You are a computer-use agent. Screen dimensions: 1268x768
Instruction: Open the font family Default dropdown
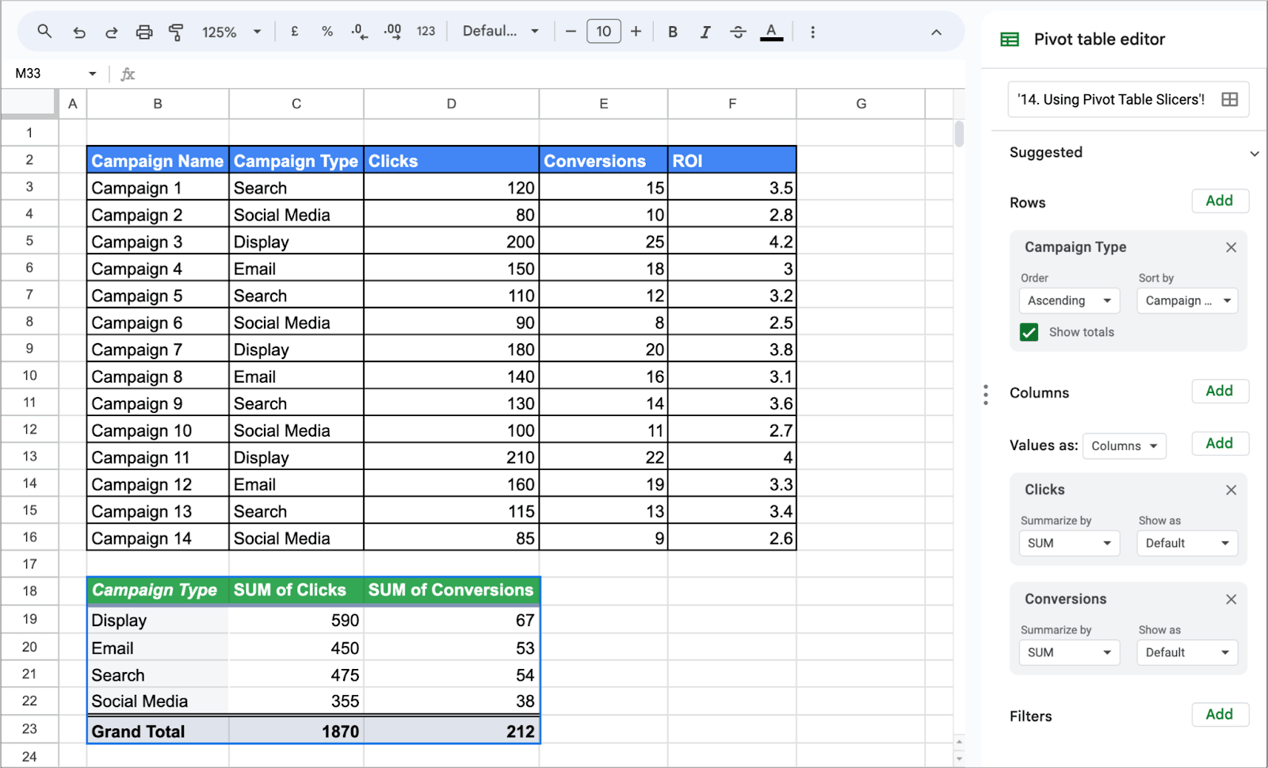[x=500, y=32]
